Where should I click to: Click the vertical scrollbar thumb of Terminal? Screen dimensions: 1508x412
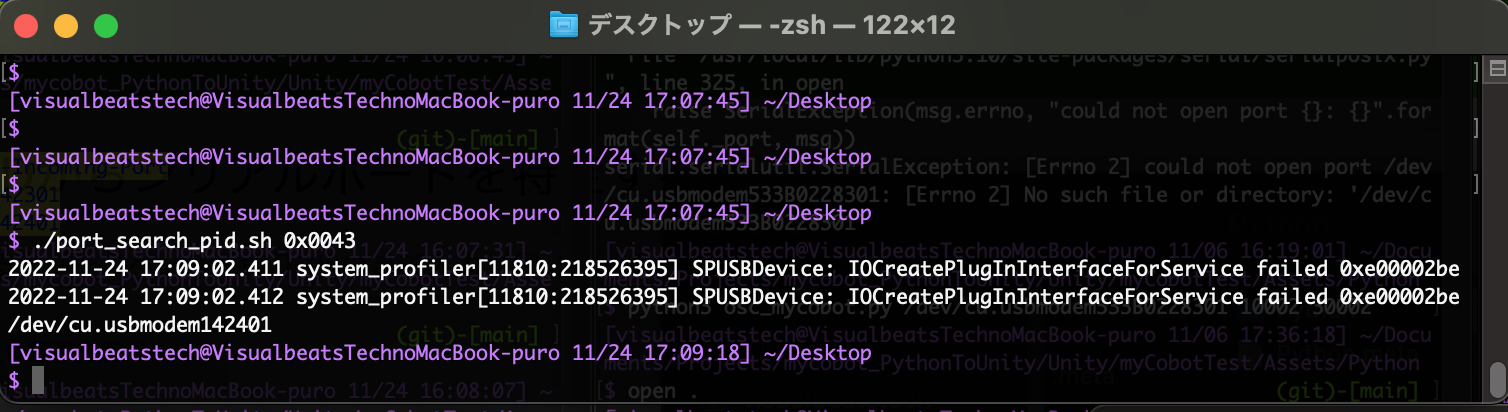1497,379
